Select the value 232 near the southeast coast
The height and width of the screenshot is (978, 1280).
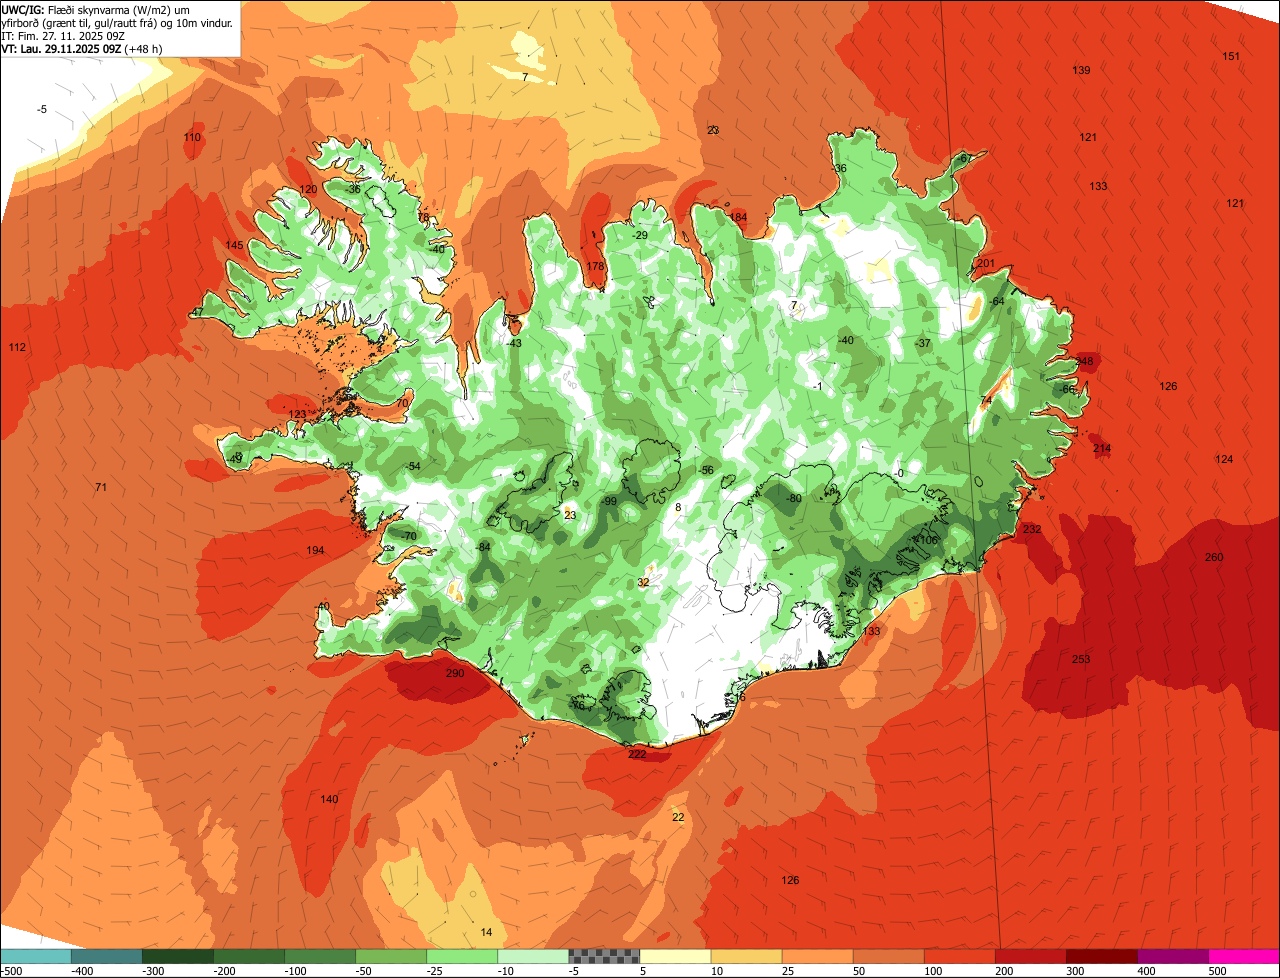pyautogui.click(x=1032, y=529)
